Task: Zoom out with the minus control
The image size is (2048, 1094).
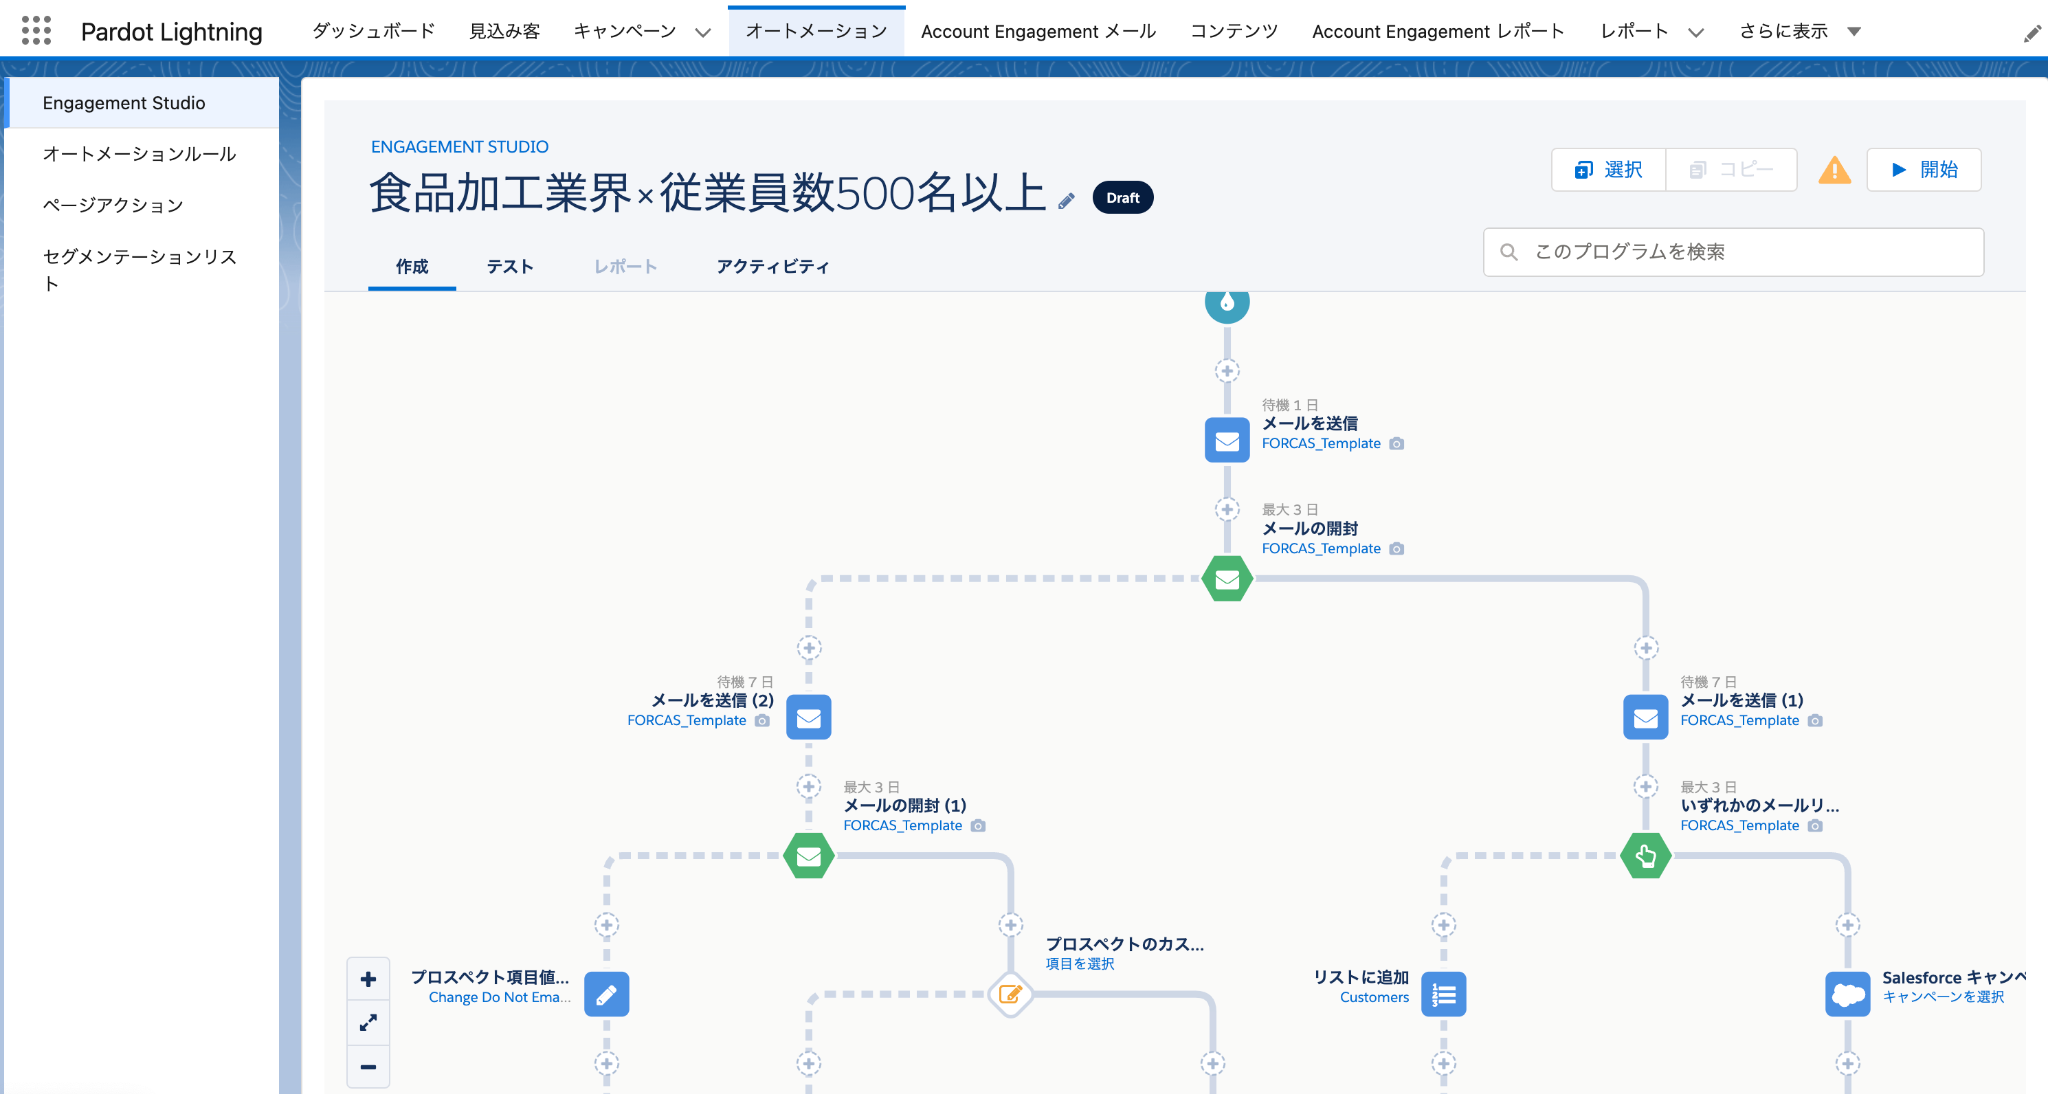Action: click(368, 1067)
